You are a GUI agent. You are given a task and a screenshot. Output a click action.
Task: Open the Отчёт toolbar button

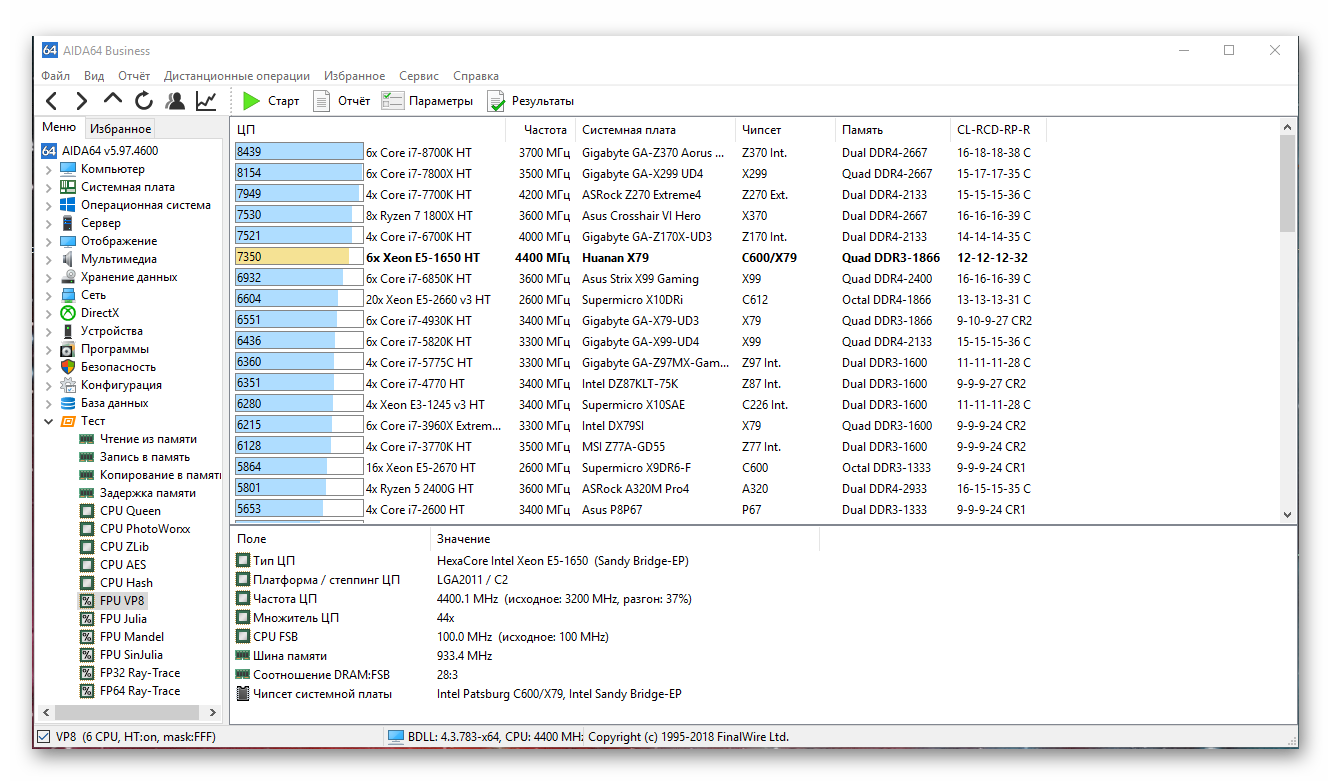point(341,101)
